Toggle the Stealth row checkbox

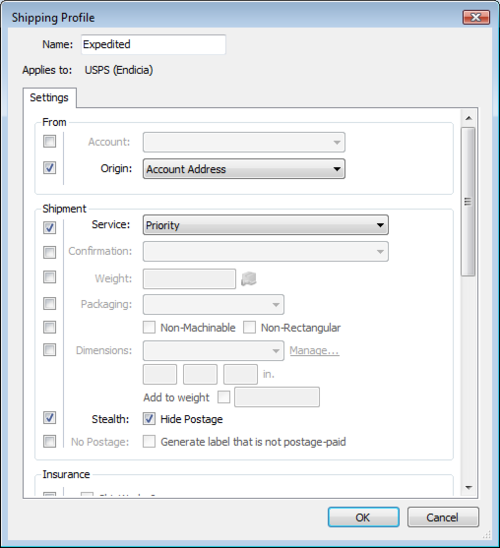pos(49,418)
